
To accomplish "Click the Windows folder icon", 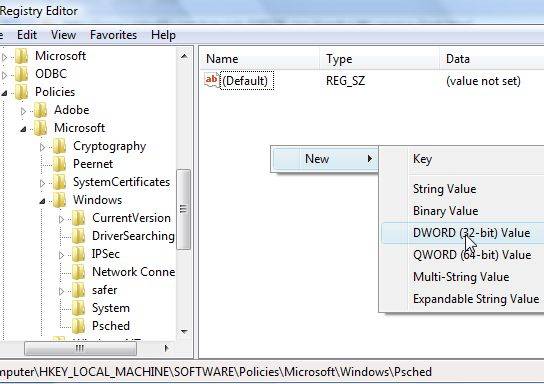I will click(60, 200).
